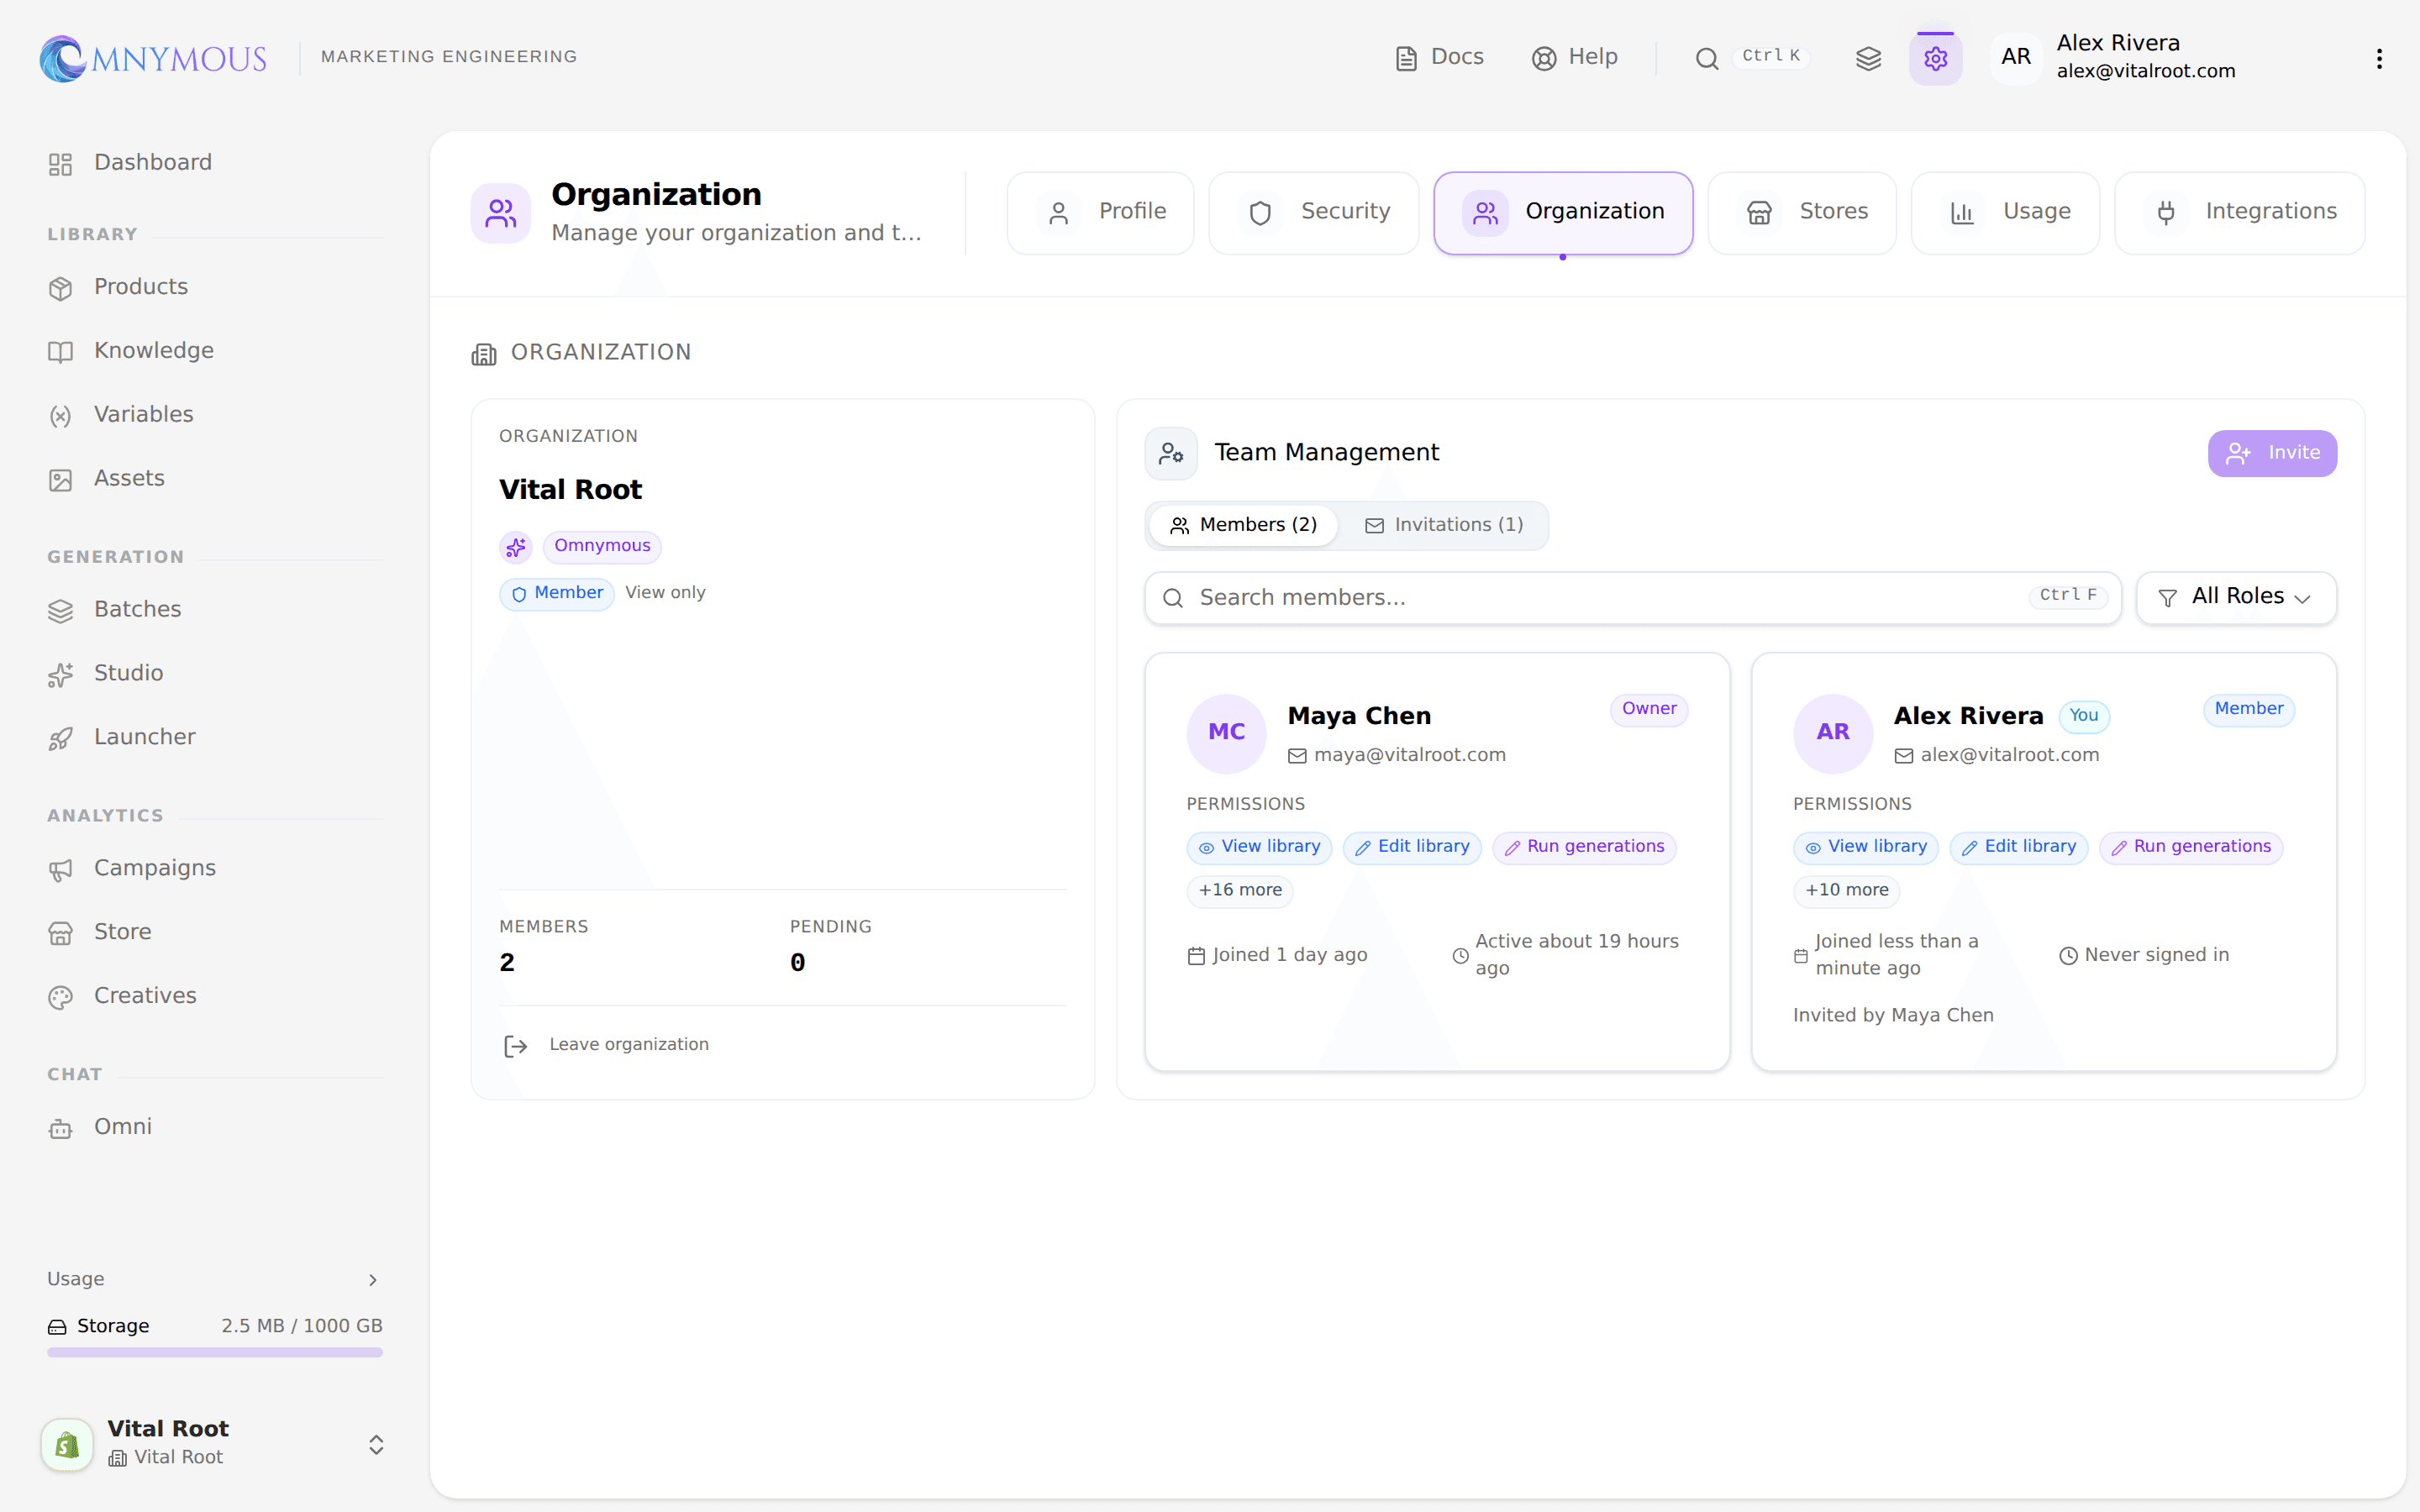Click Maya Chen's View library permission

click(1259, 847)
